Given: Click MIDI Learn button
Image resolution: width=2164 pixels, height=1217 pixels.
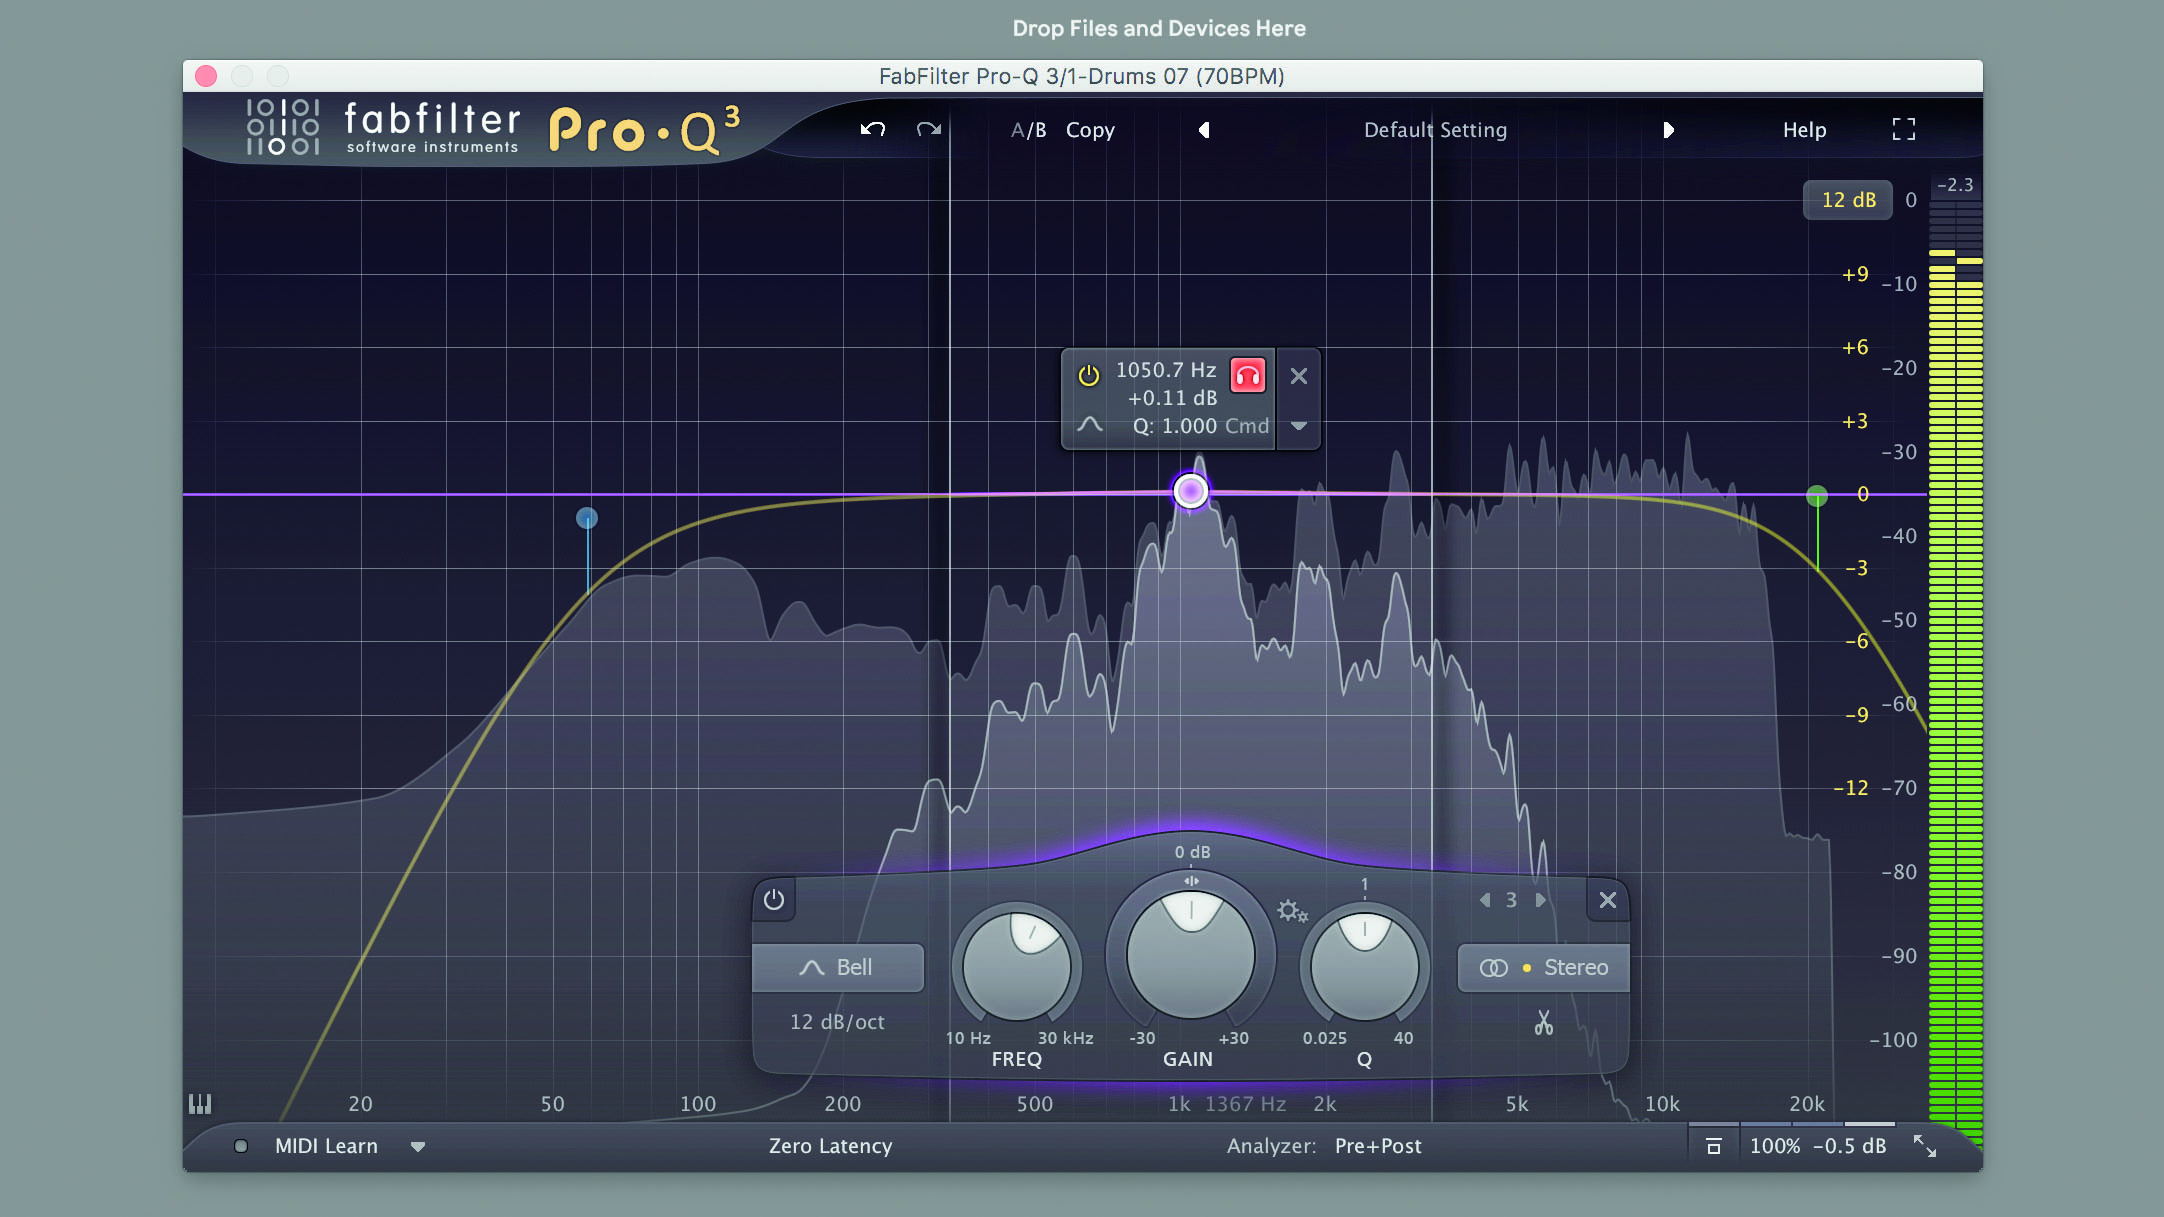Looking at the screenshot, I should 326,1146.
